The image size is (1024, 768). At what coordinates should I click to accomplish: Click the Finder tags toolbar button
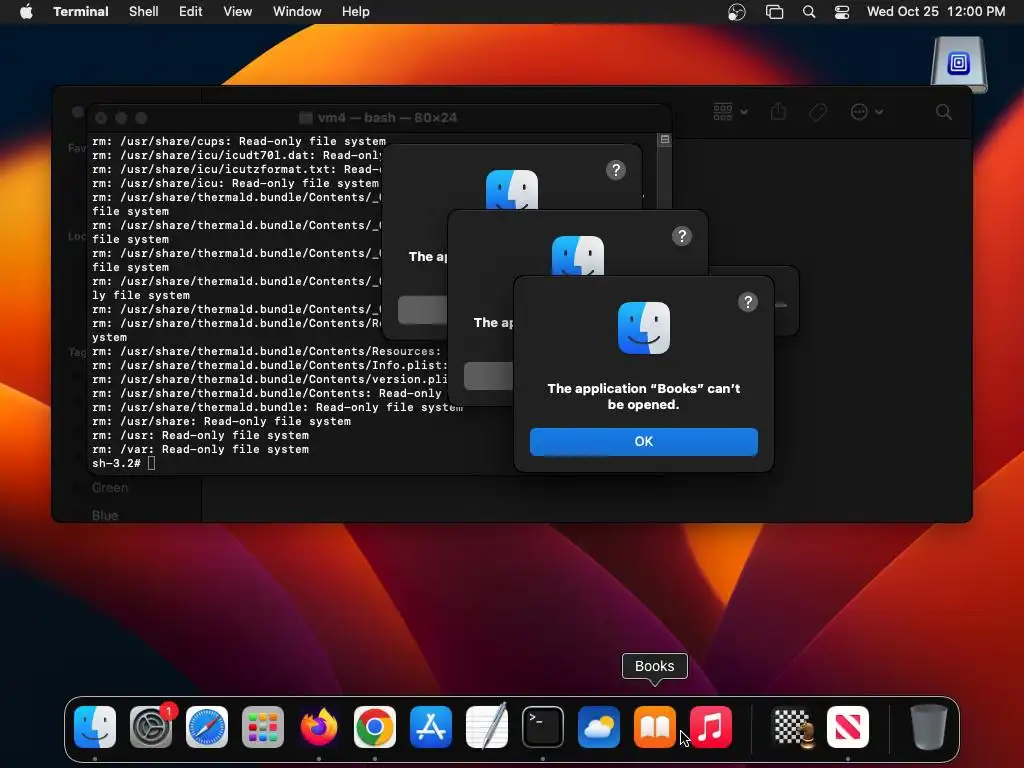pos(818,112)
